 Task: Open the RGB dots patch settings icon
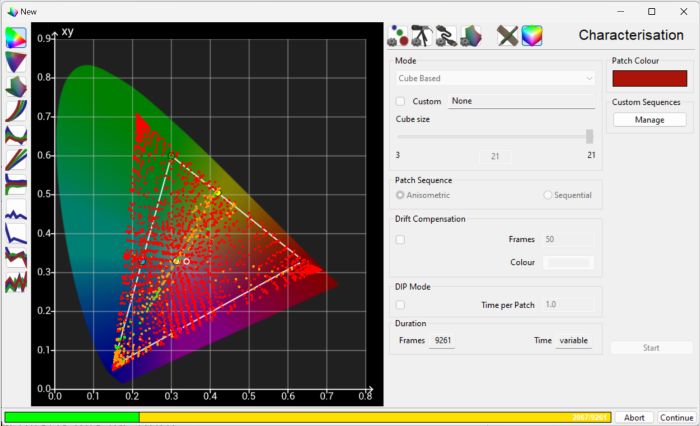click(398, 36)
